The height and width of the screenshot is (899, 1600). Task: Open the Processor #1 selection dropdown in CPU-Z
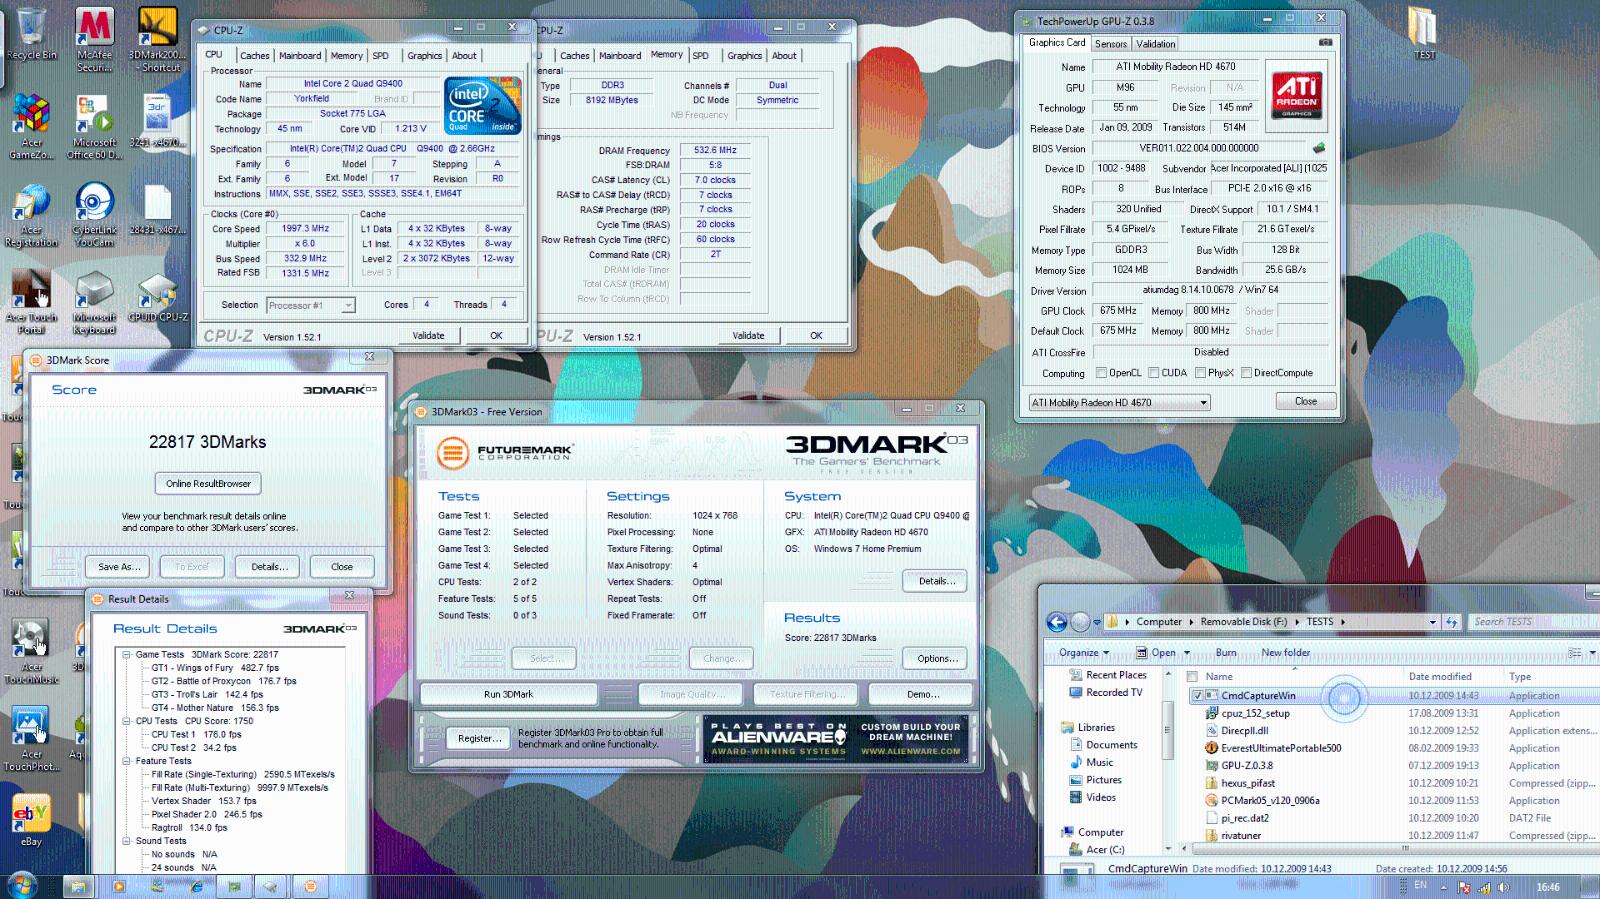tap(310, 305)
